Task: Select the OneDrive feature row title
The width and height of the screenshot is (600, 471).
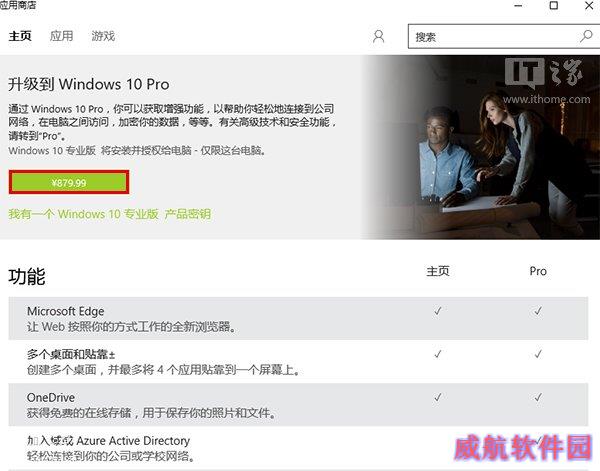Action: point(51,398)
